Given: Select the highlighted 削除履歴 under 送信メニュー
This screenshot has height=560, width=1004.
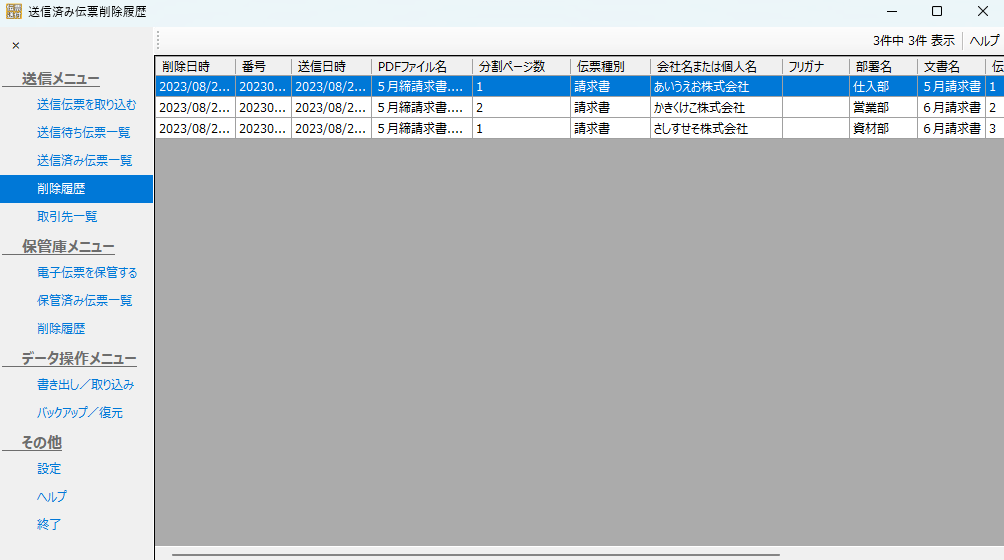Looking at the screenshot, I should pos(61,188).
